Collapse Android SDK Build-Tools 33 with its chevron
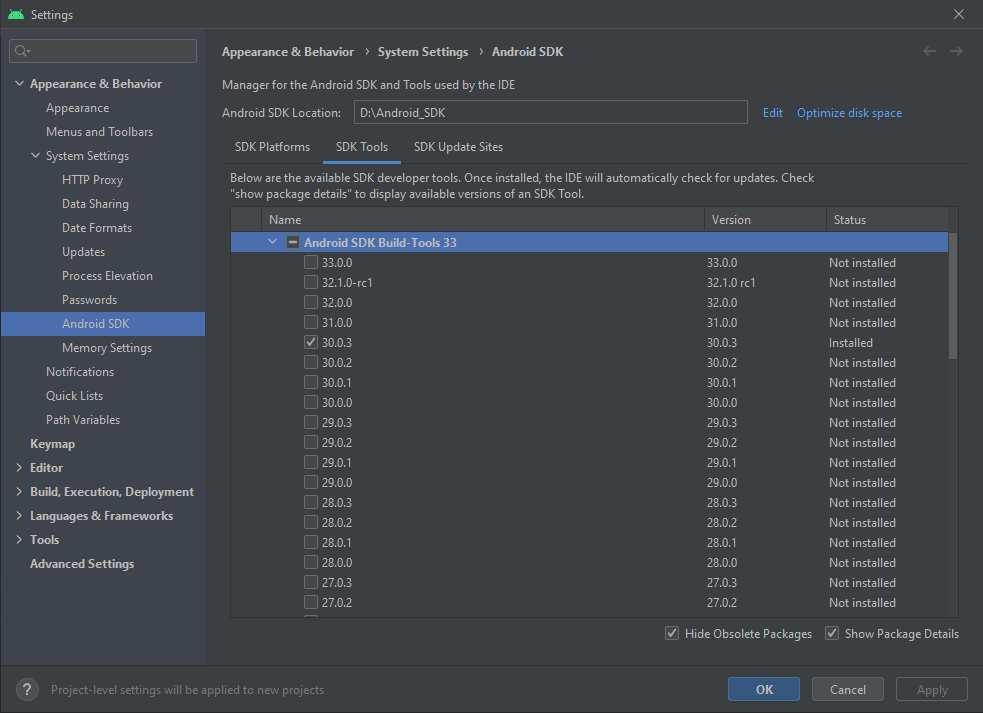Viewport: 983px width, 713px height. point(272,241)
